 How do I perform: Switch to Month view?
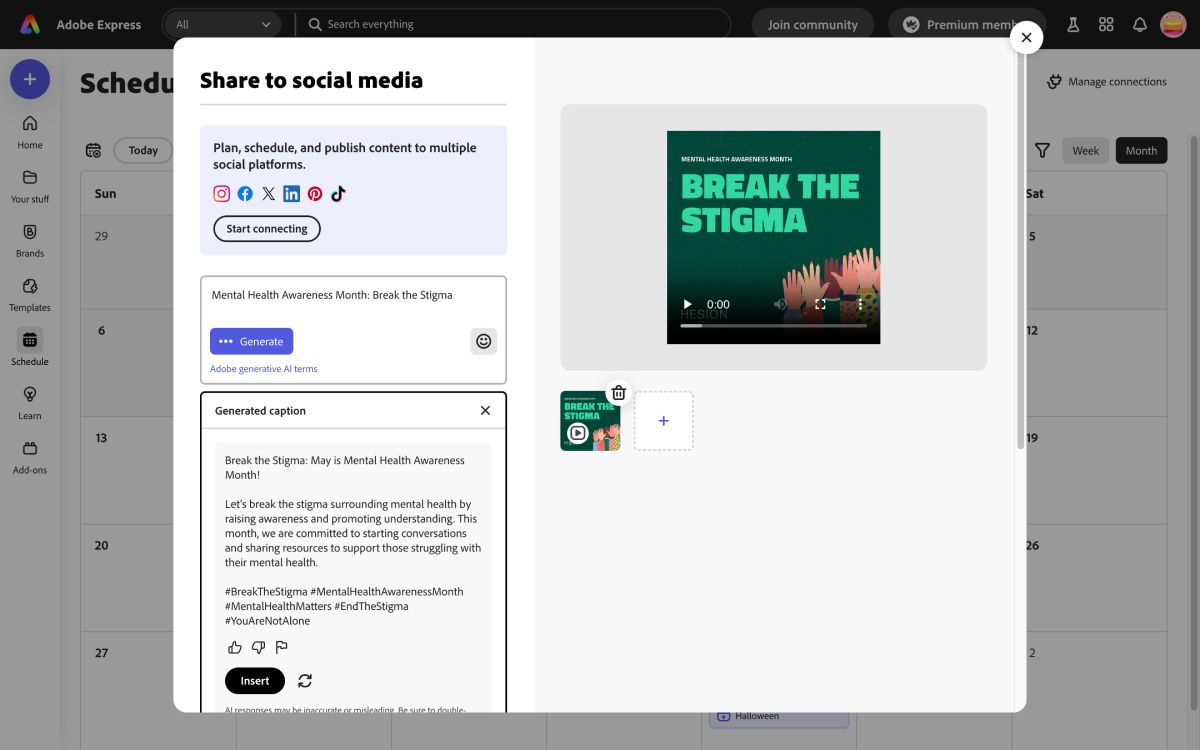1141,151
